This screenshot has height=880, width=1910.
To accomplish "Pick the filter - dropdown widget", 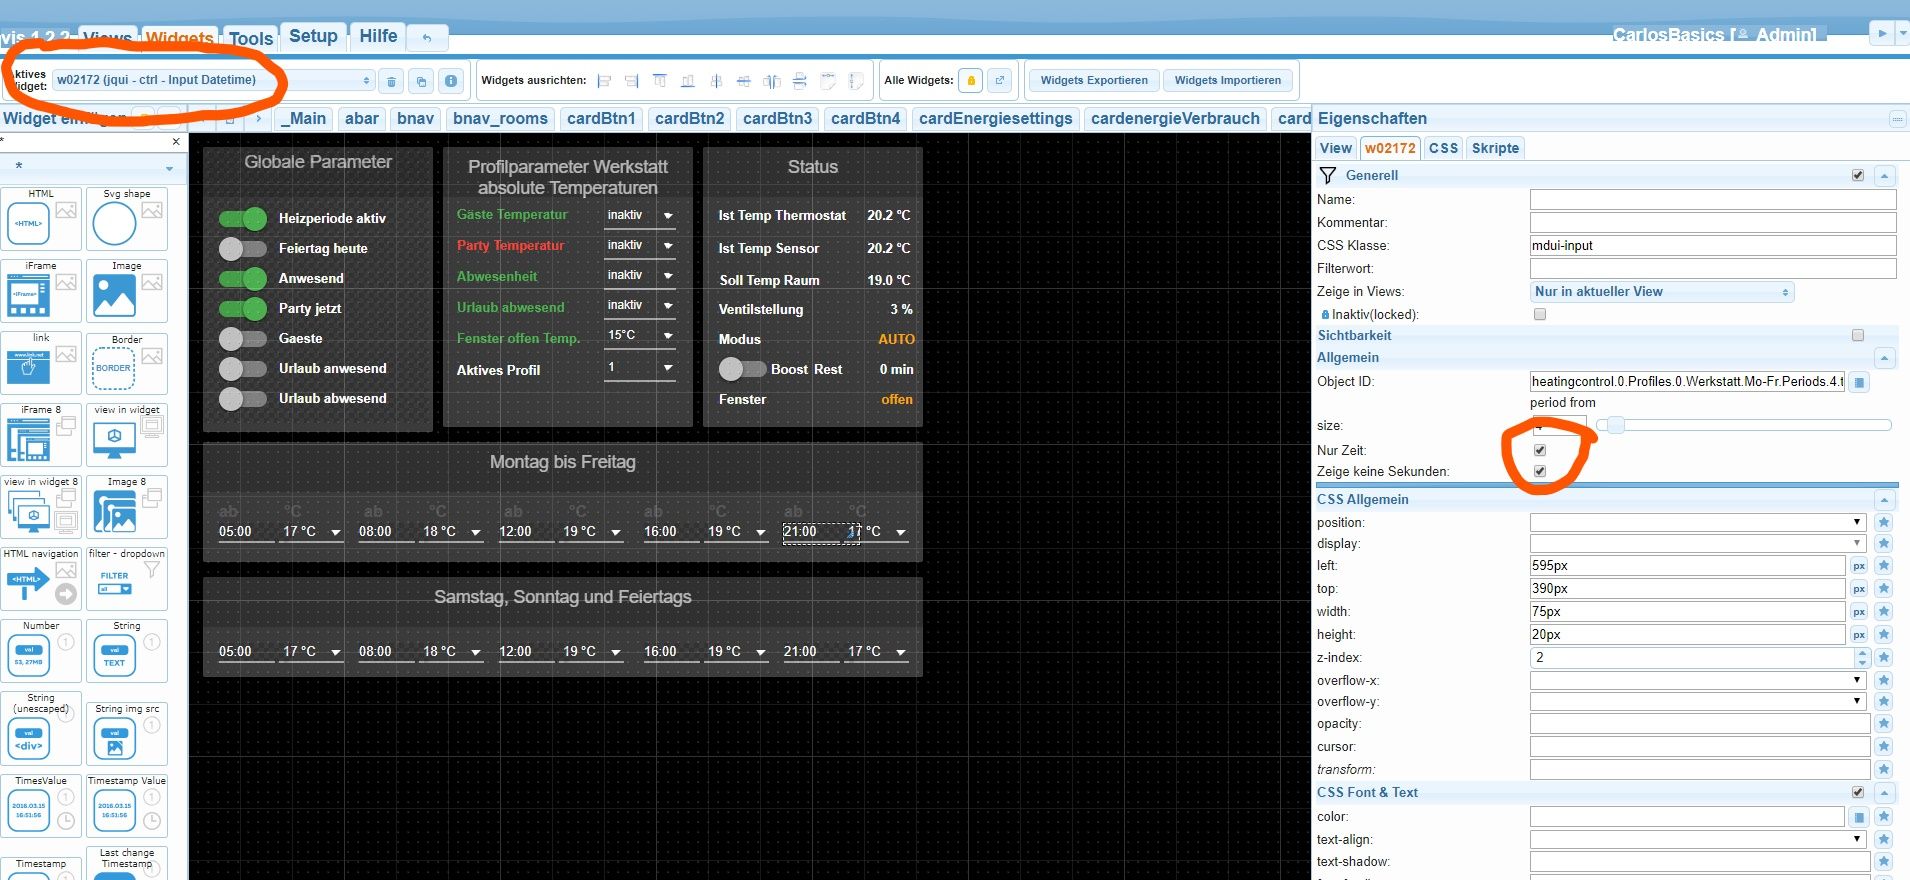I will pyautogui.click(x=127, y=579).
